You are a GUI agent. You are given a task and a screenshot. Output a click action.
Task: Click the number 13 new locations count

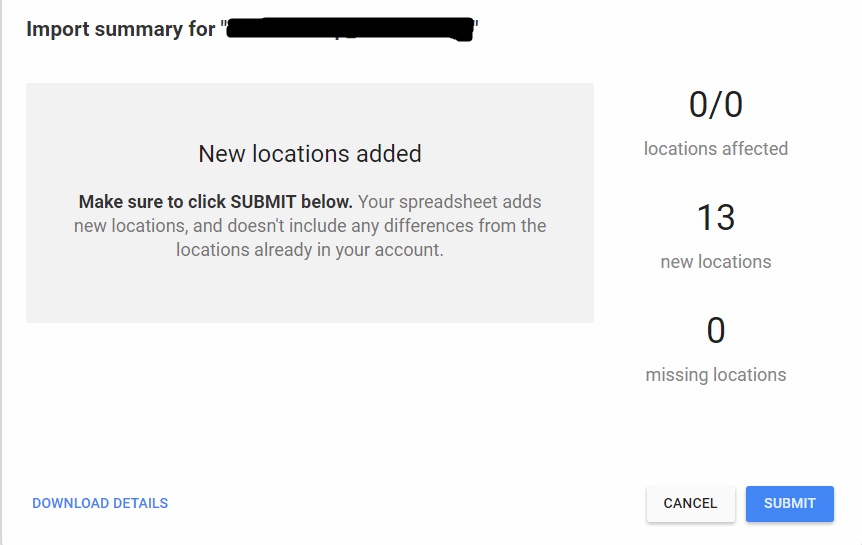pyautogui.click(x=716, y=217)
